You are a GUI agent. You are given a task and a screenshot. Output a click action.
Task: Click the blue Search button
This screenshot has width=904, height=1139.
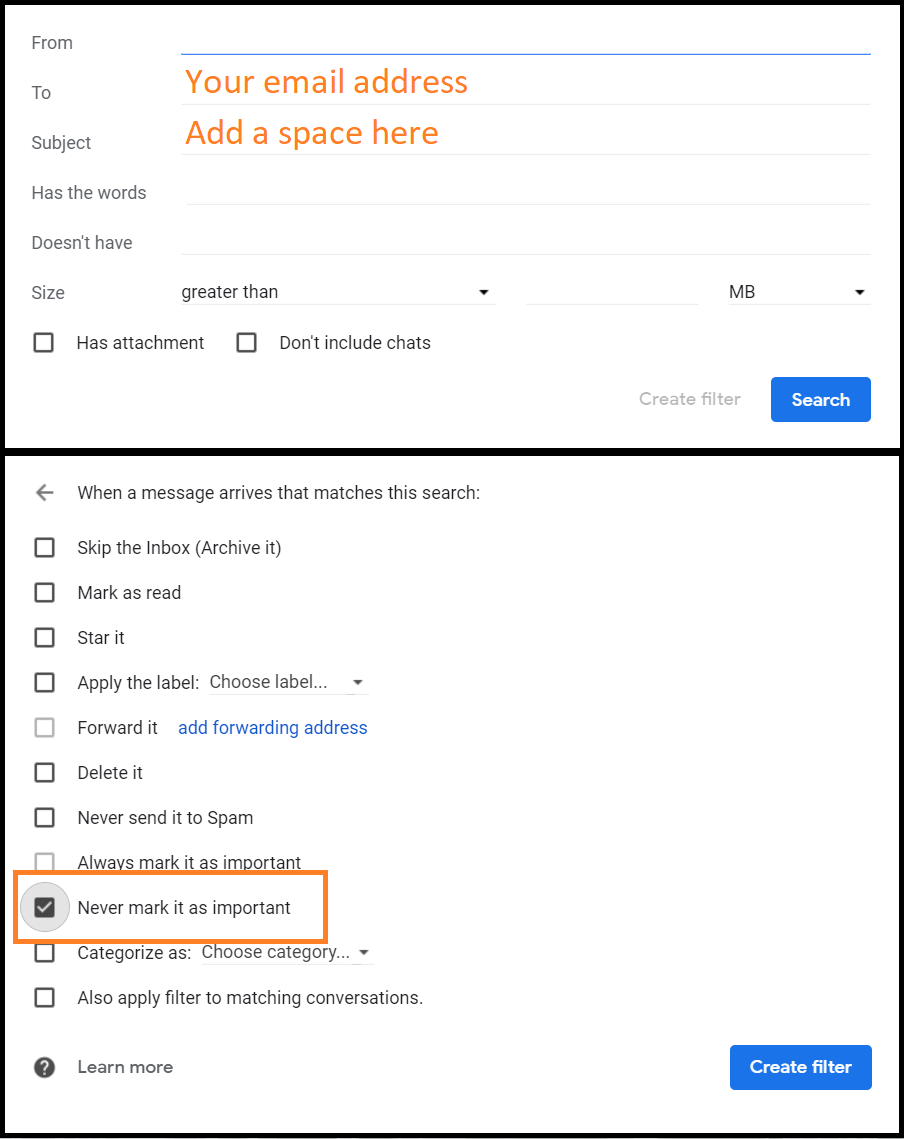pyautogui.click(x=820, y=400)
